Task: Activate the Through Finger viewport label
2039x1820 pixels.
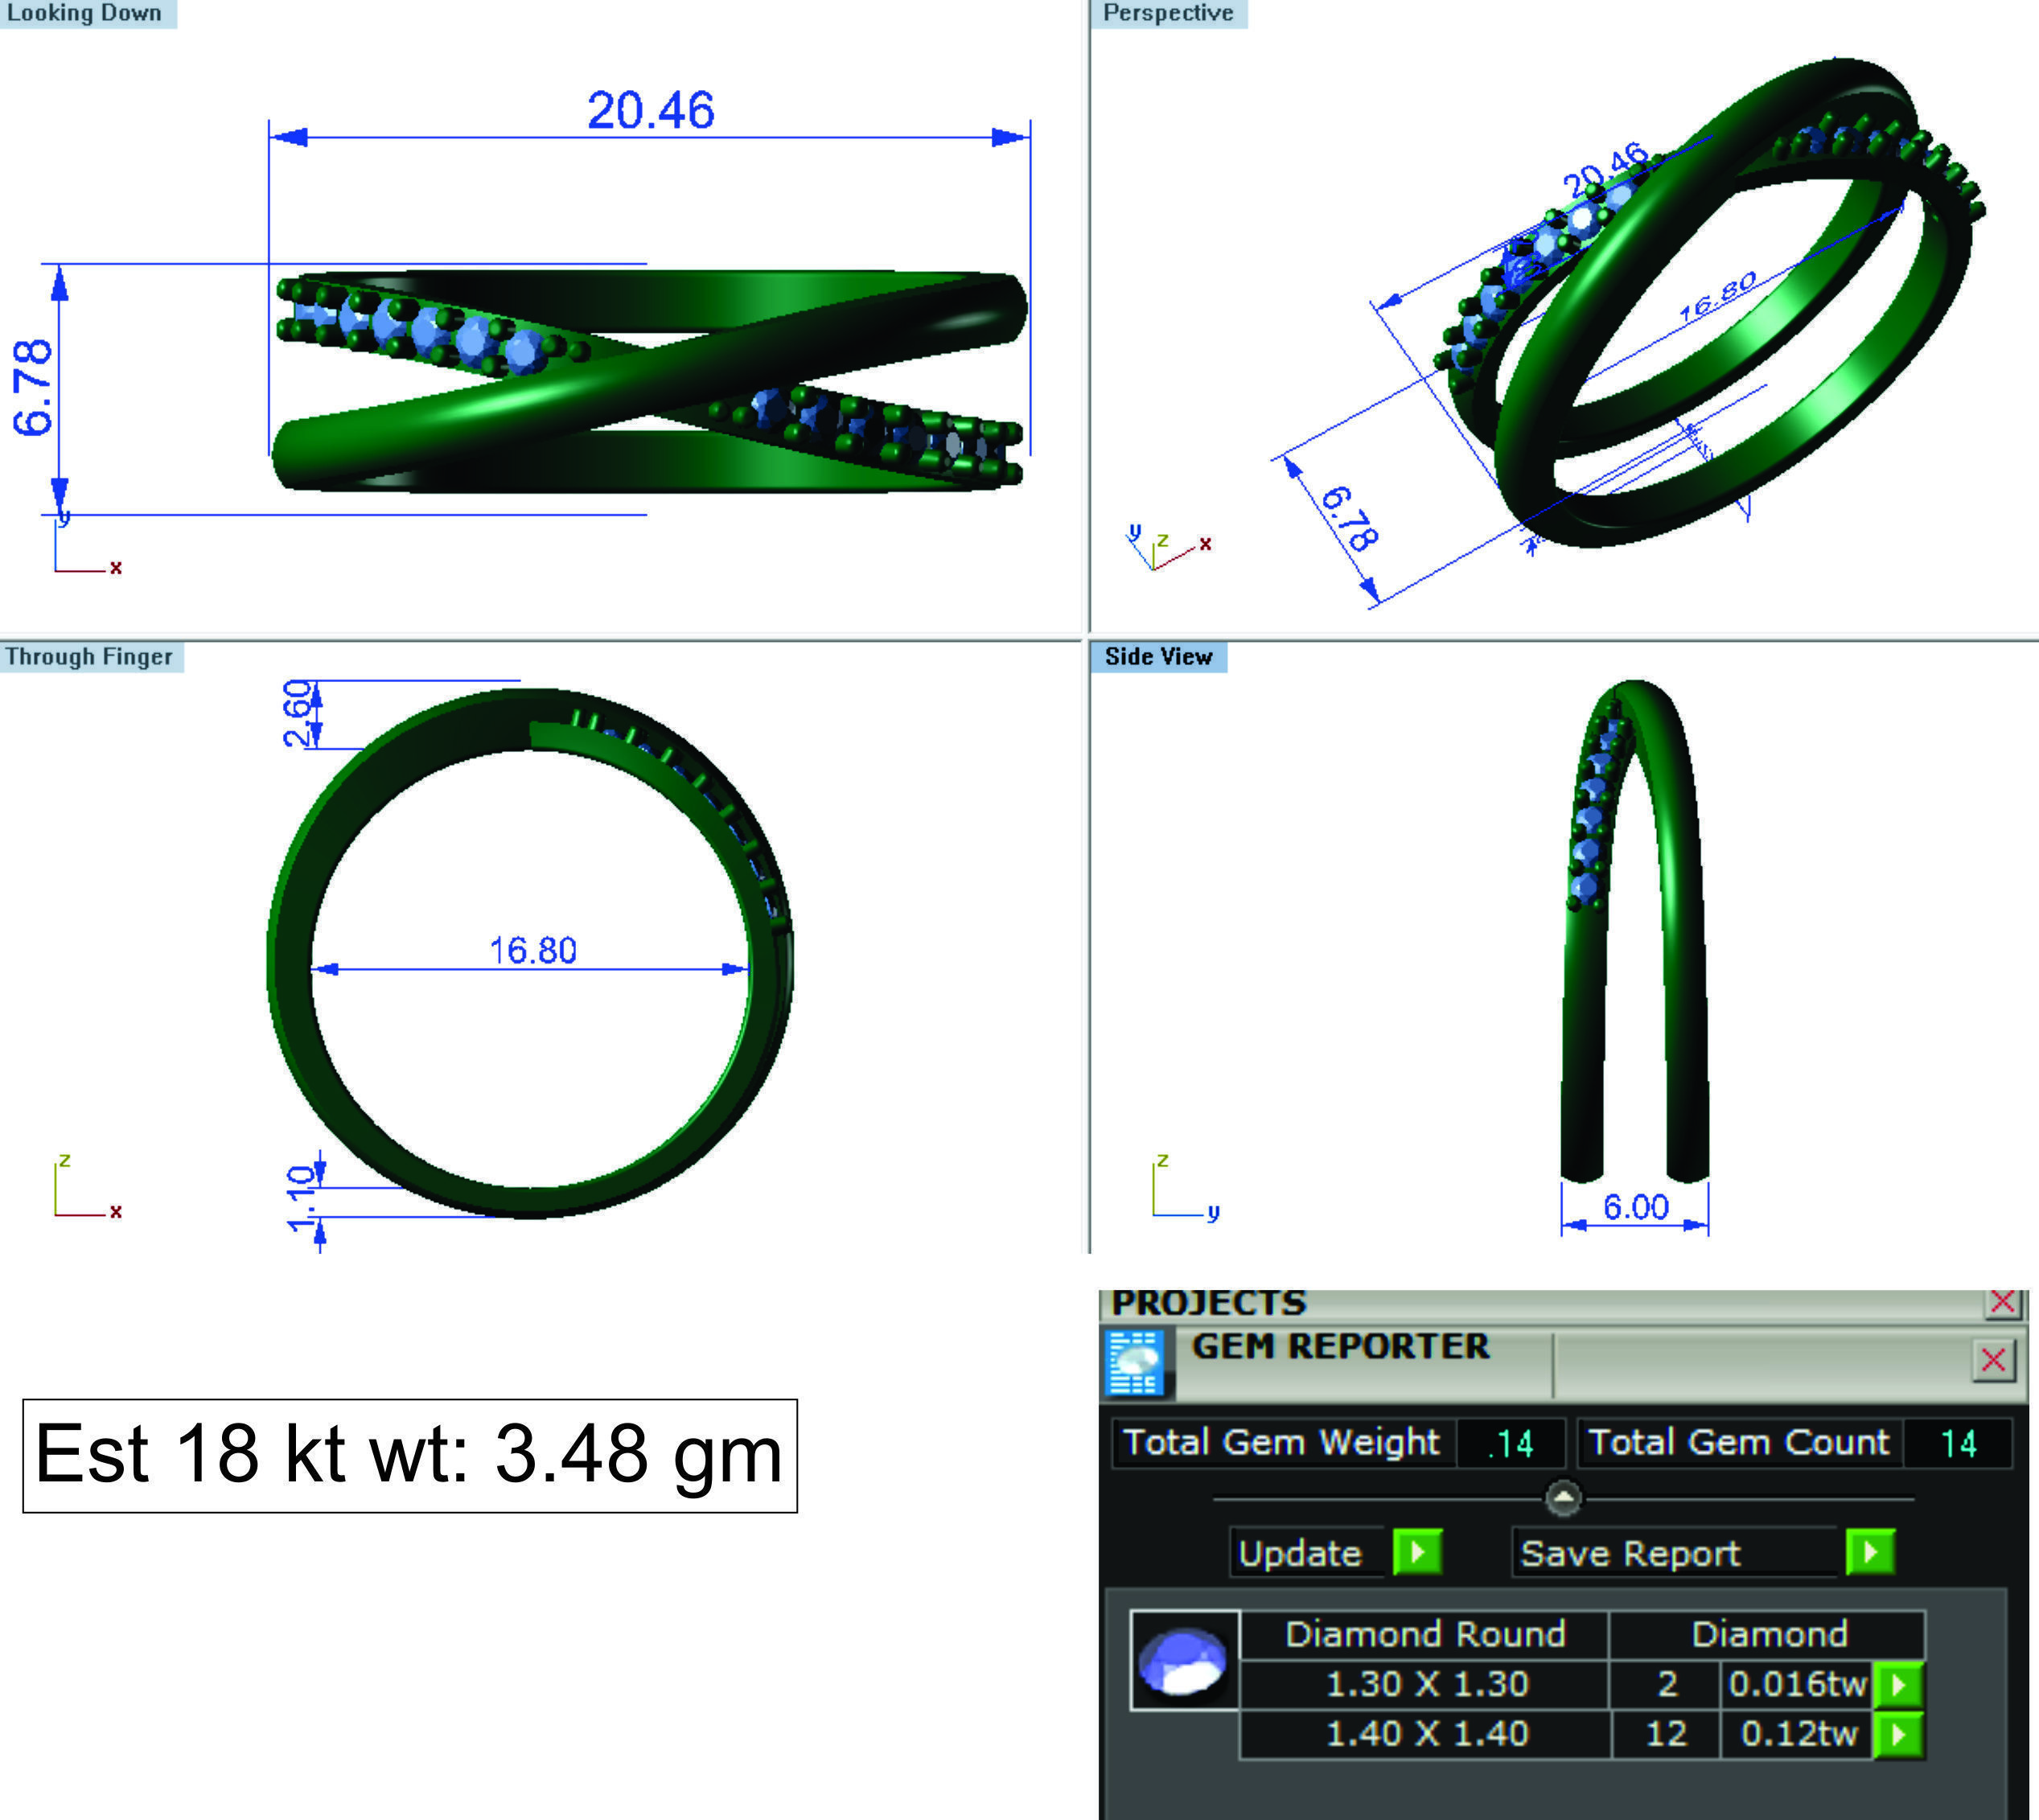Action: coord(89,657)
